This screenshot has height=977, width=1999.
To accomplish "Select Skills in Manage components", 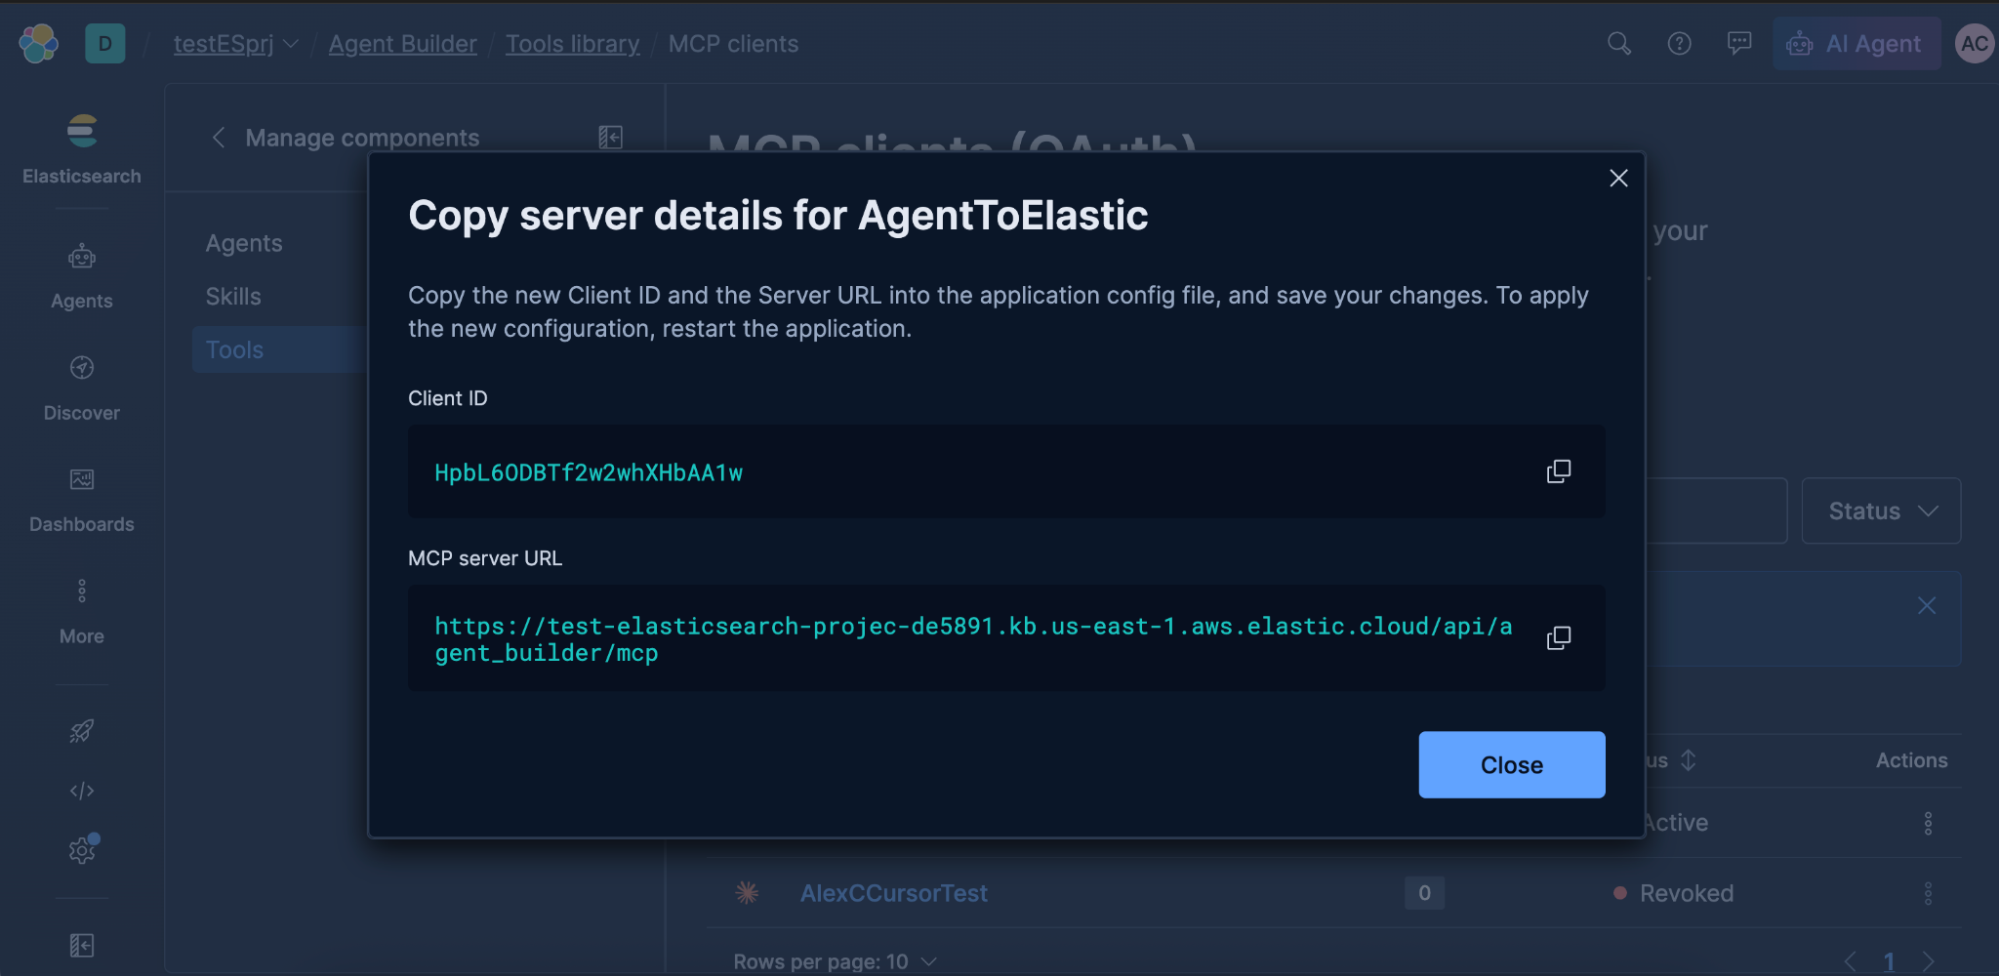I will [x=233, y=296].
